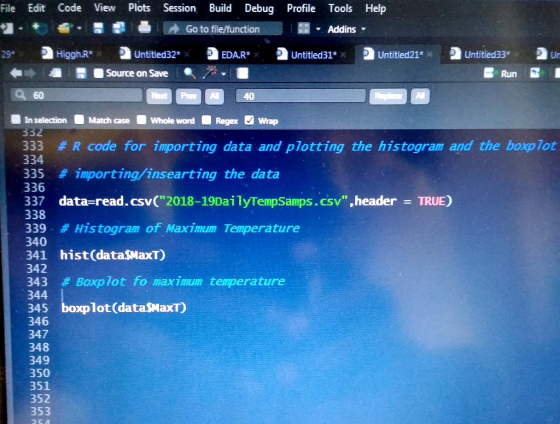This screenshot has height=424, width=560.
Task: Open the Profile menu
Action: (x=301, y=8)
